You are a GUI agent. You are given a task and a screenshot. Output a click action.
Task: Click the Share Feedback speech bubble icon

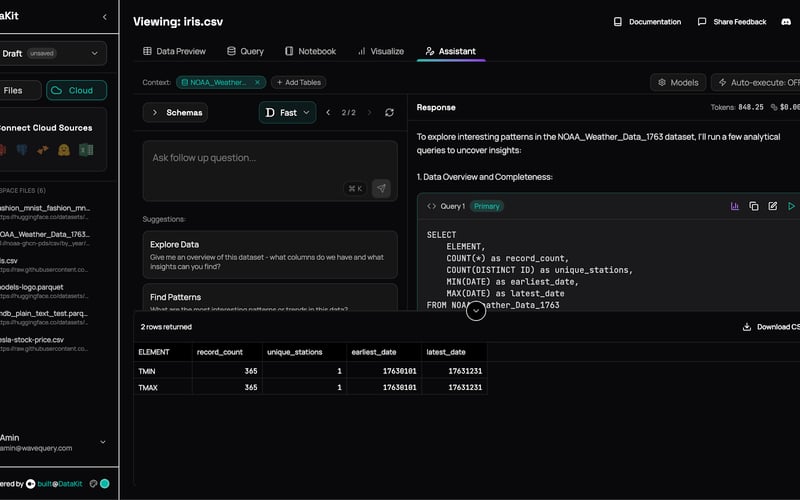point(702,21)
